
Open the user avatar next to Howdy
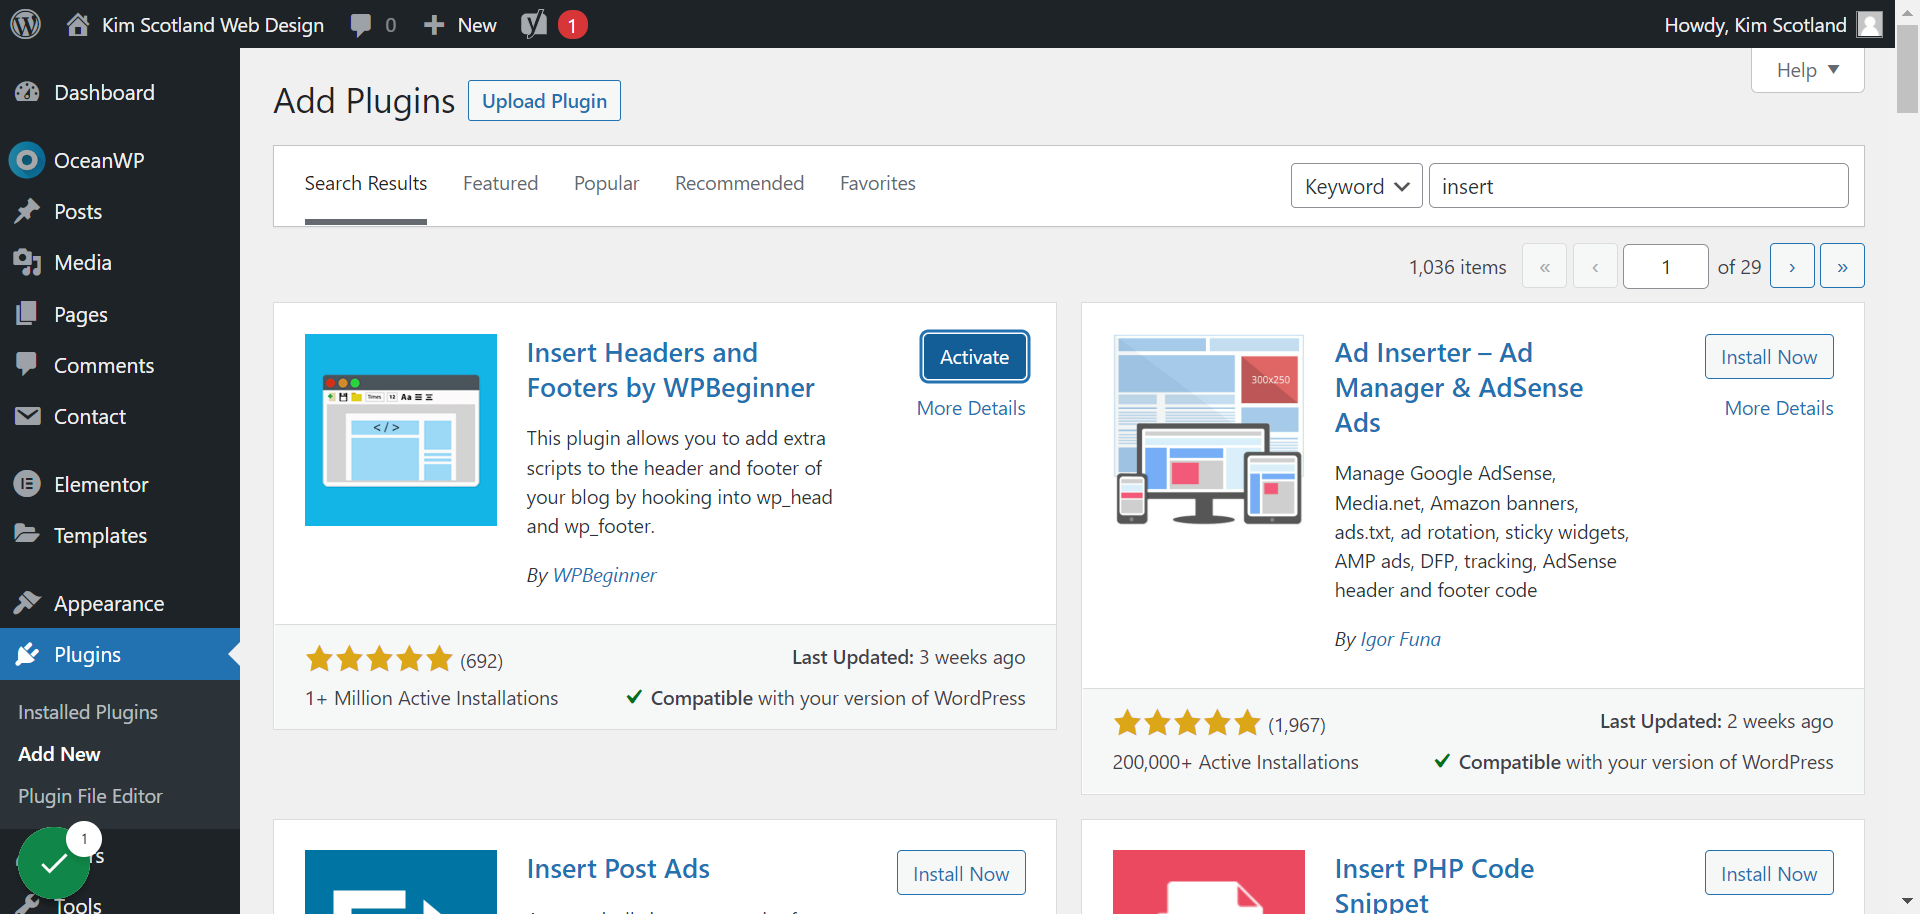[x=1870, y=24]
